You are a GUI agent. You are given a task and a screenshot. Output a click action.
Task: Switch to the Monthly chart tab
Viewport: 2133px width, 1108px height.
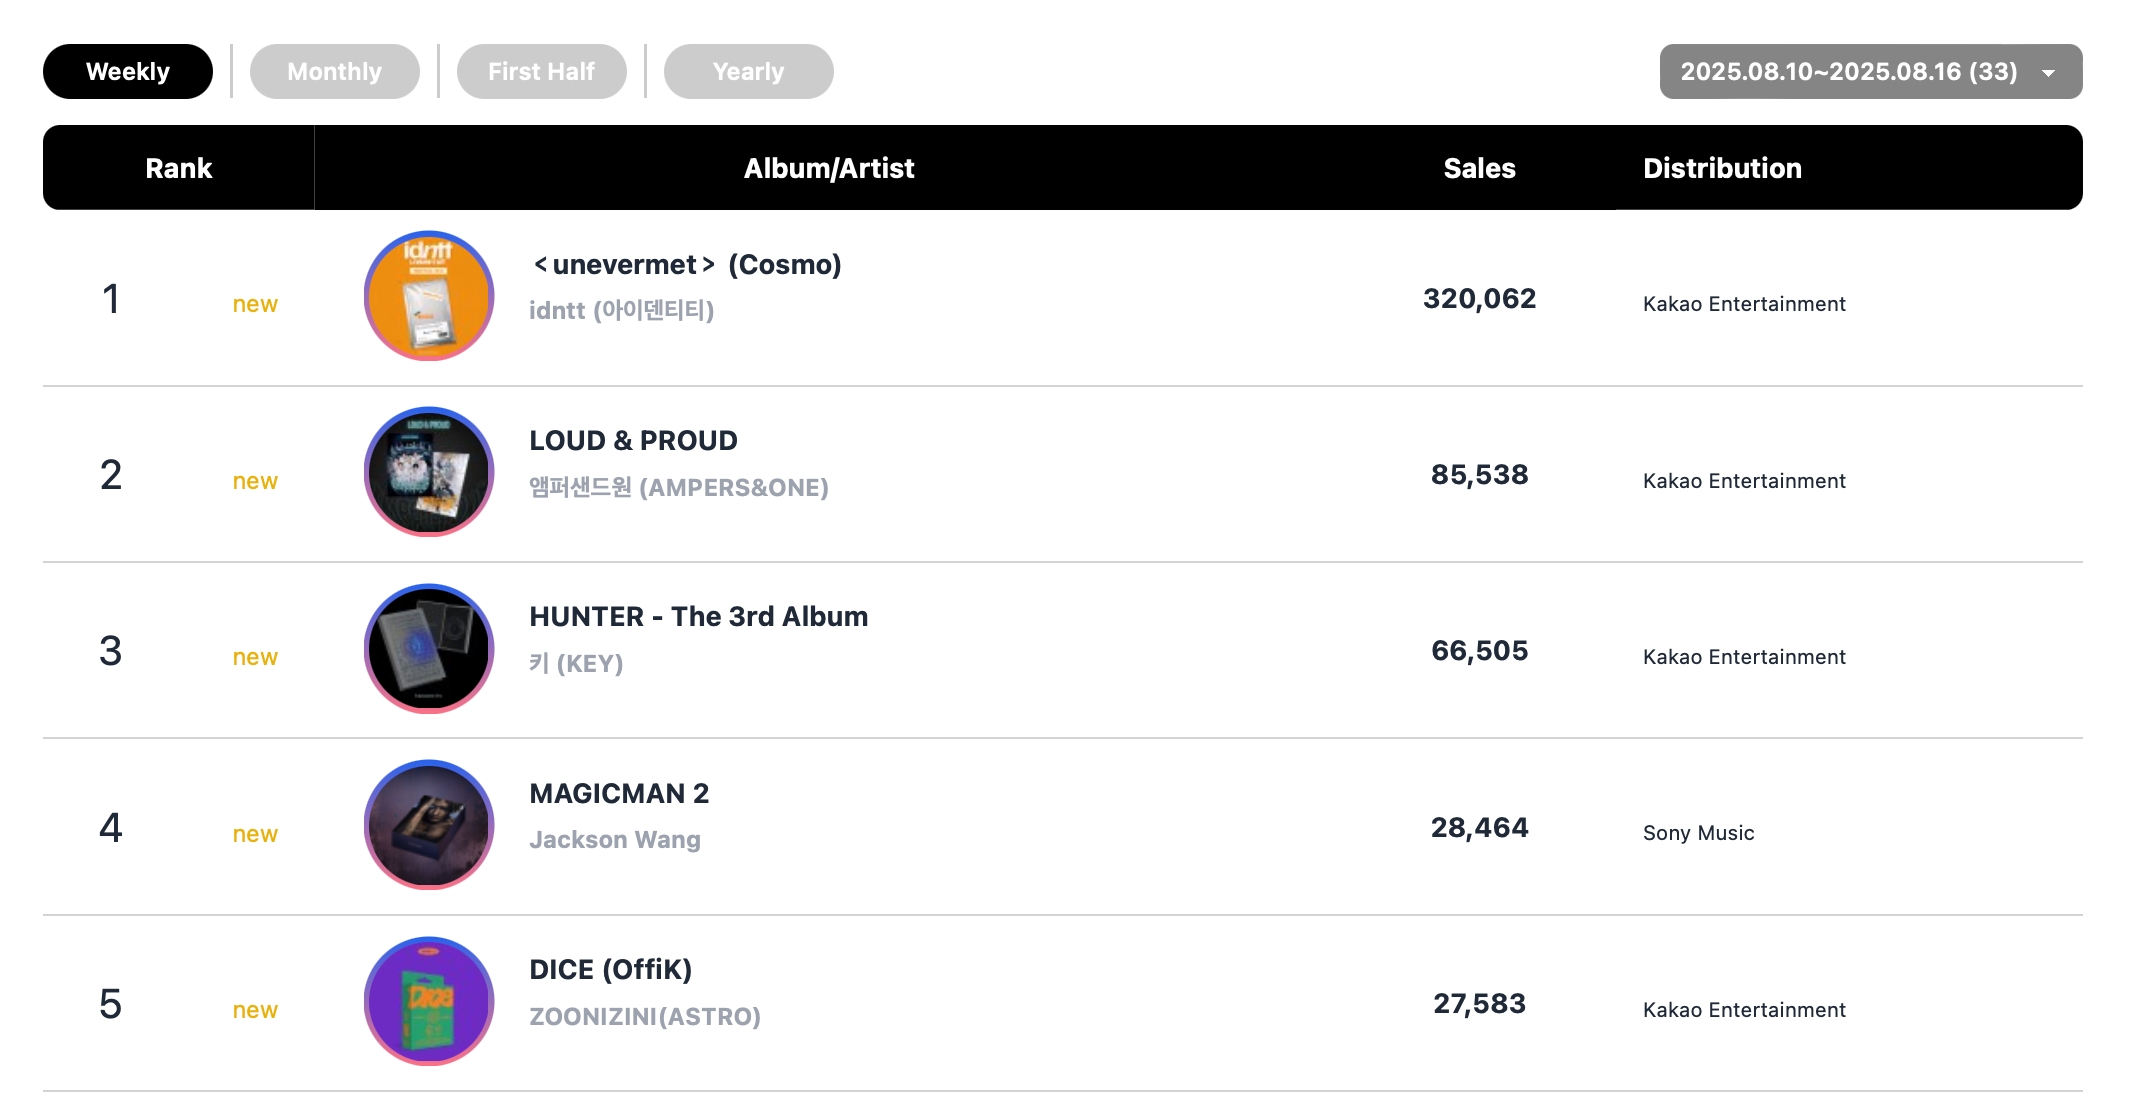(x=335, y=71)
